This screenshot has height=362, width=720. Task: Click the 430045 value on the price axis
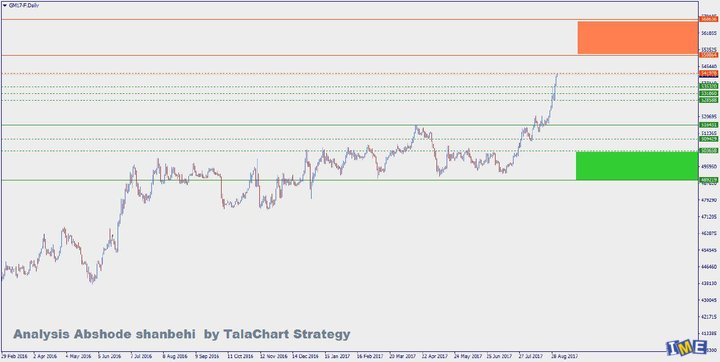pos(709,300)
